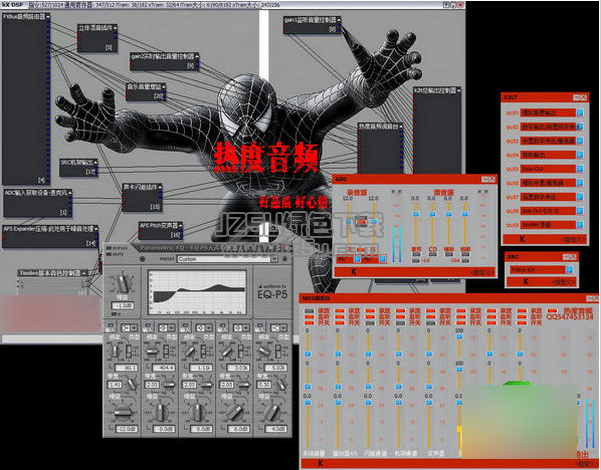Image resolution: width=601 pixels, height=470 pixels.
Task: Adjust the left recording source fader at 12.0
Action: click(x=349, y=221)
